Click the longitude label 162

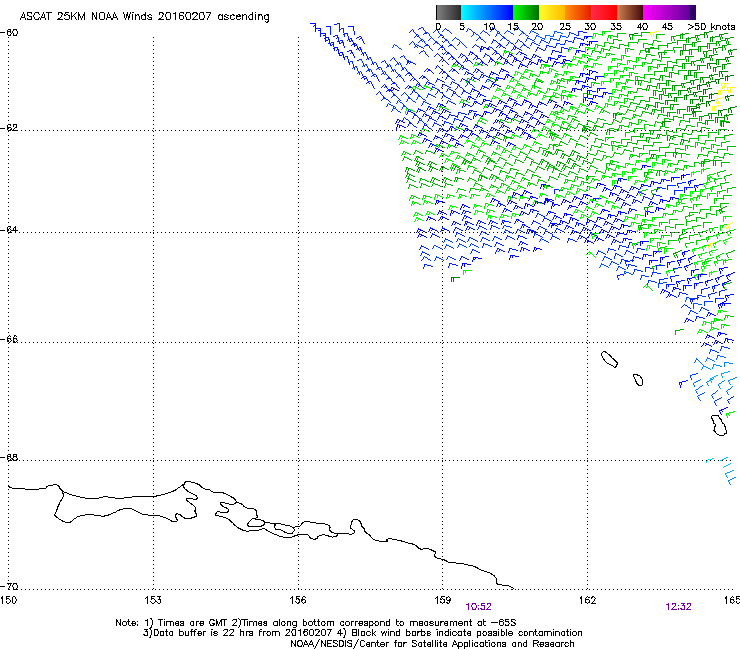[x=587, y=600]
